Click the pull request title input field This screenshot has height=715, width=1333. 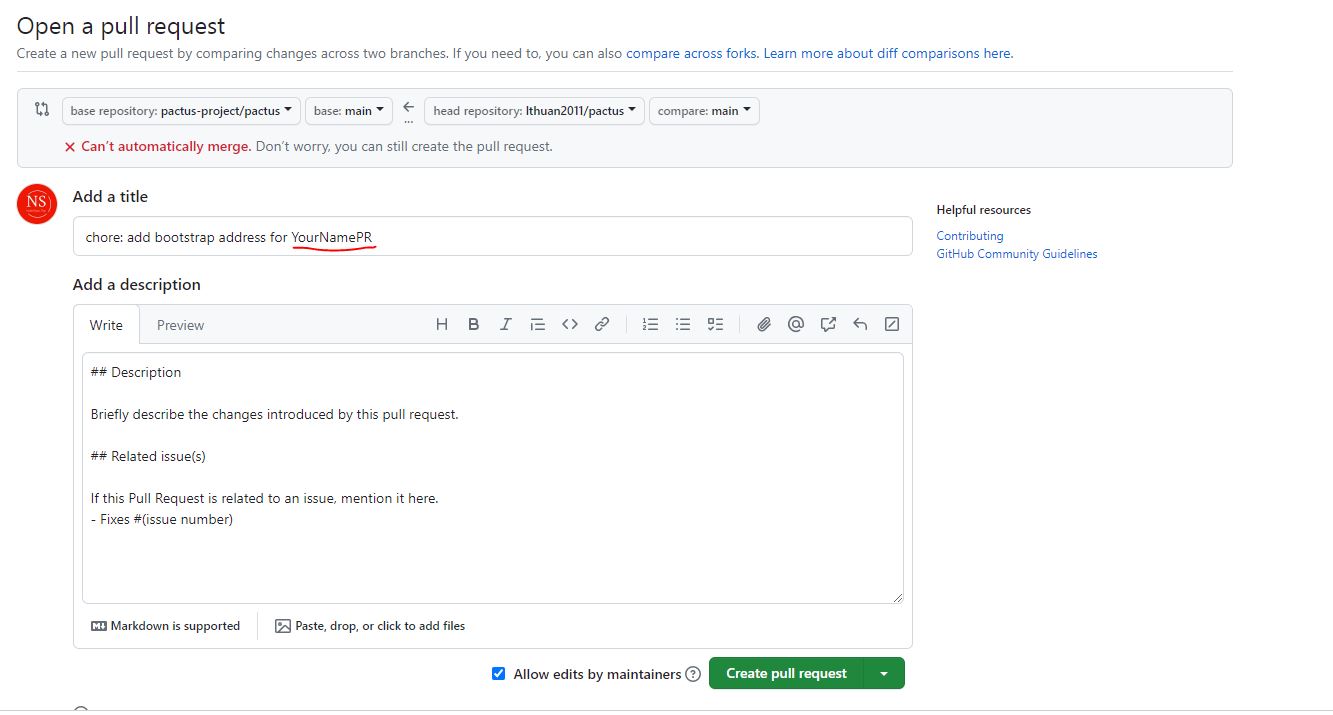(600, 237)
